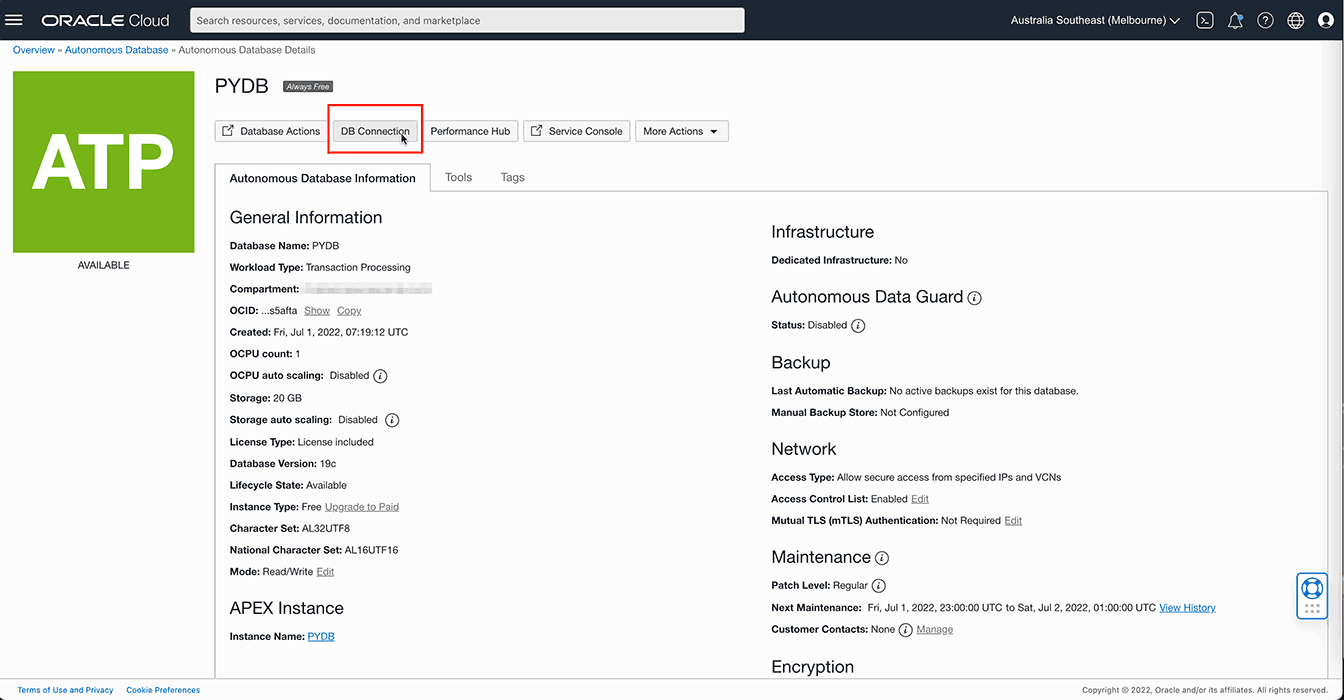Open the navigation hamburger menu
The image size is (1344, 700).
pos(14,19)
